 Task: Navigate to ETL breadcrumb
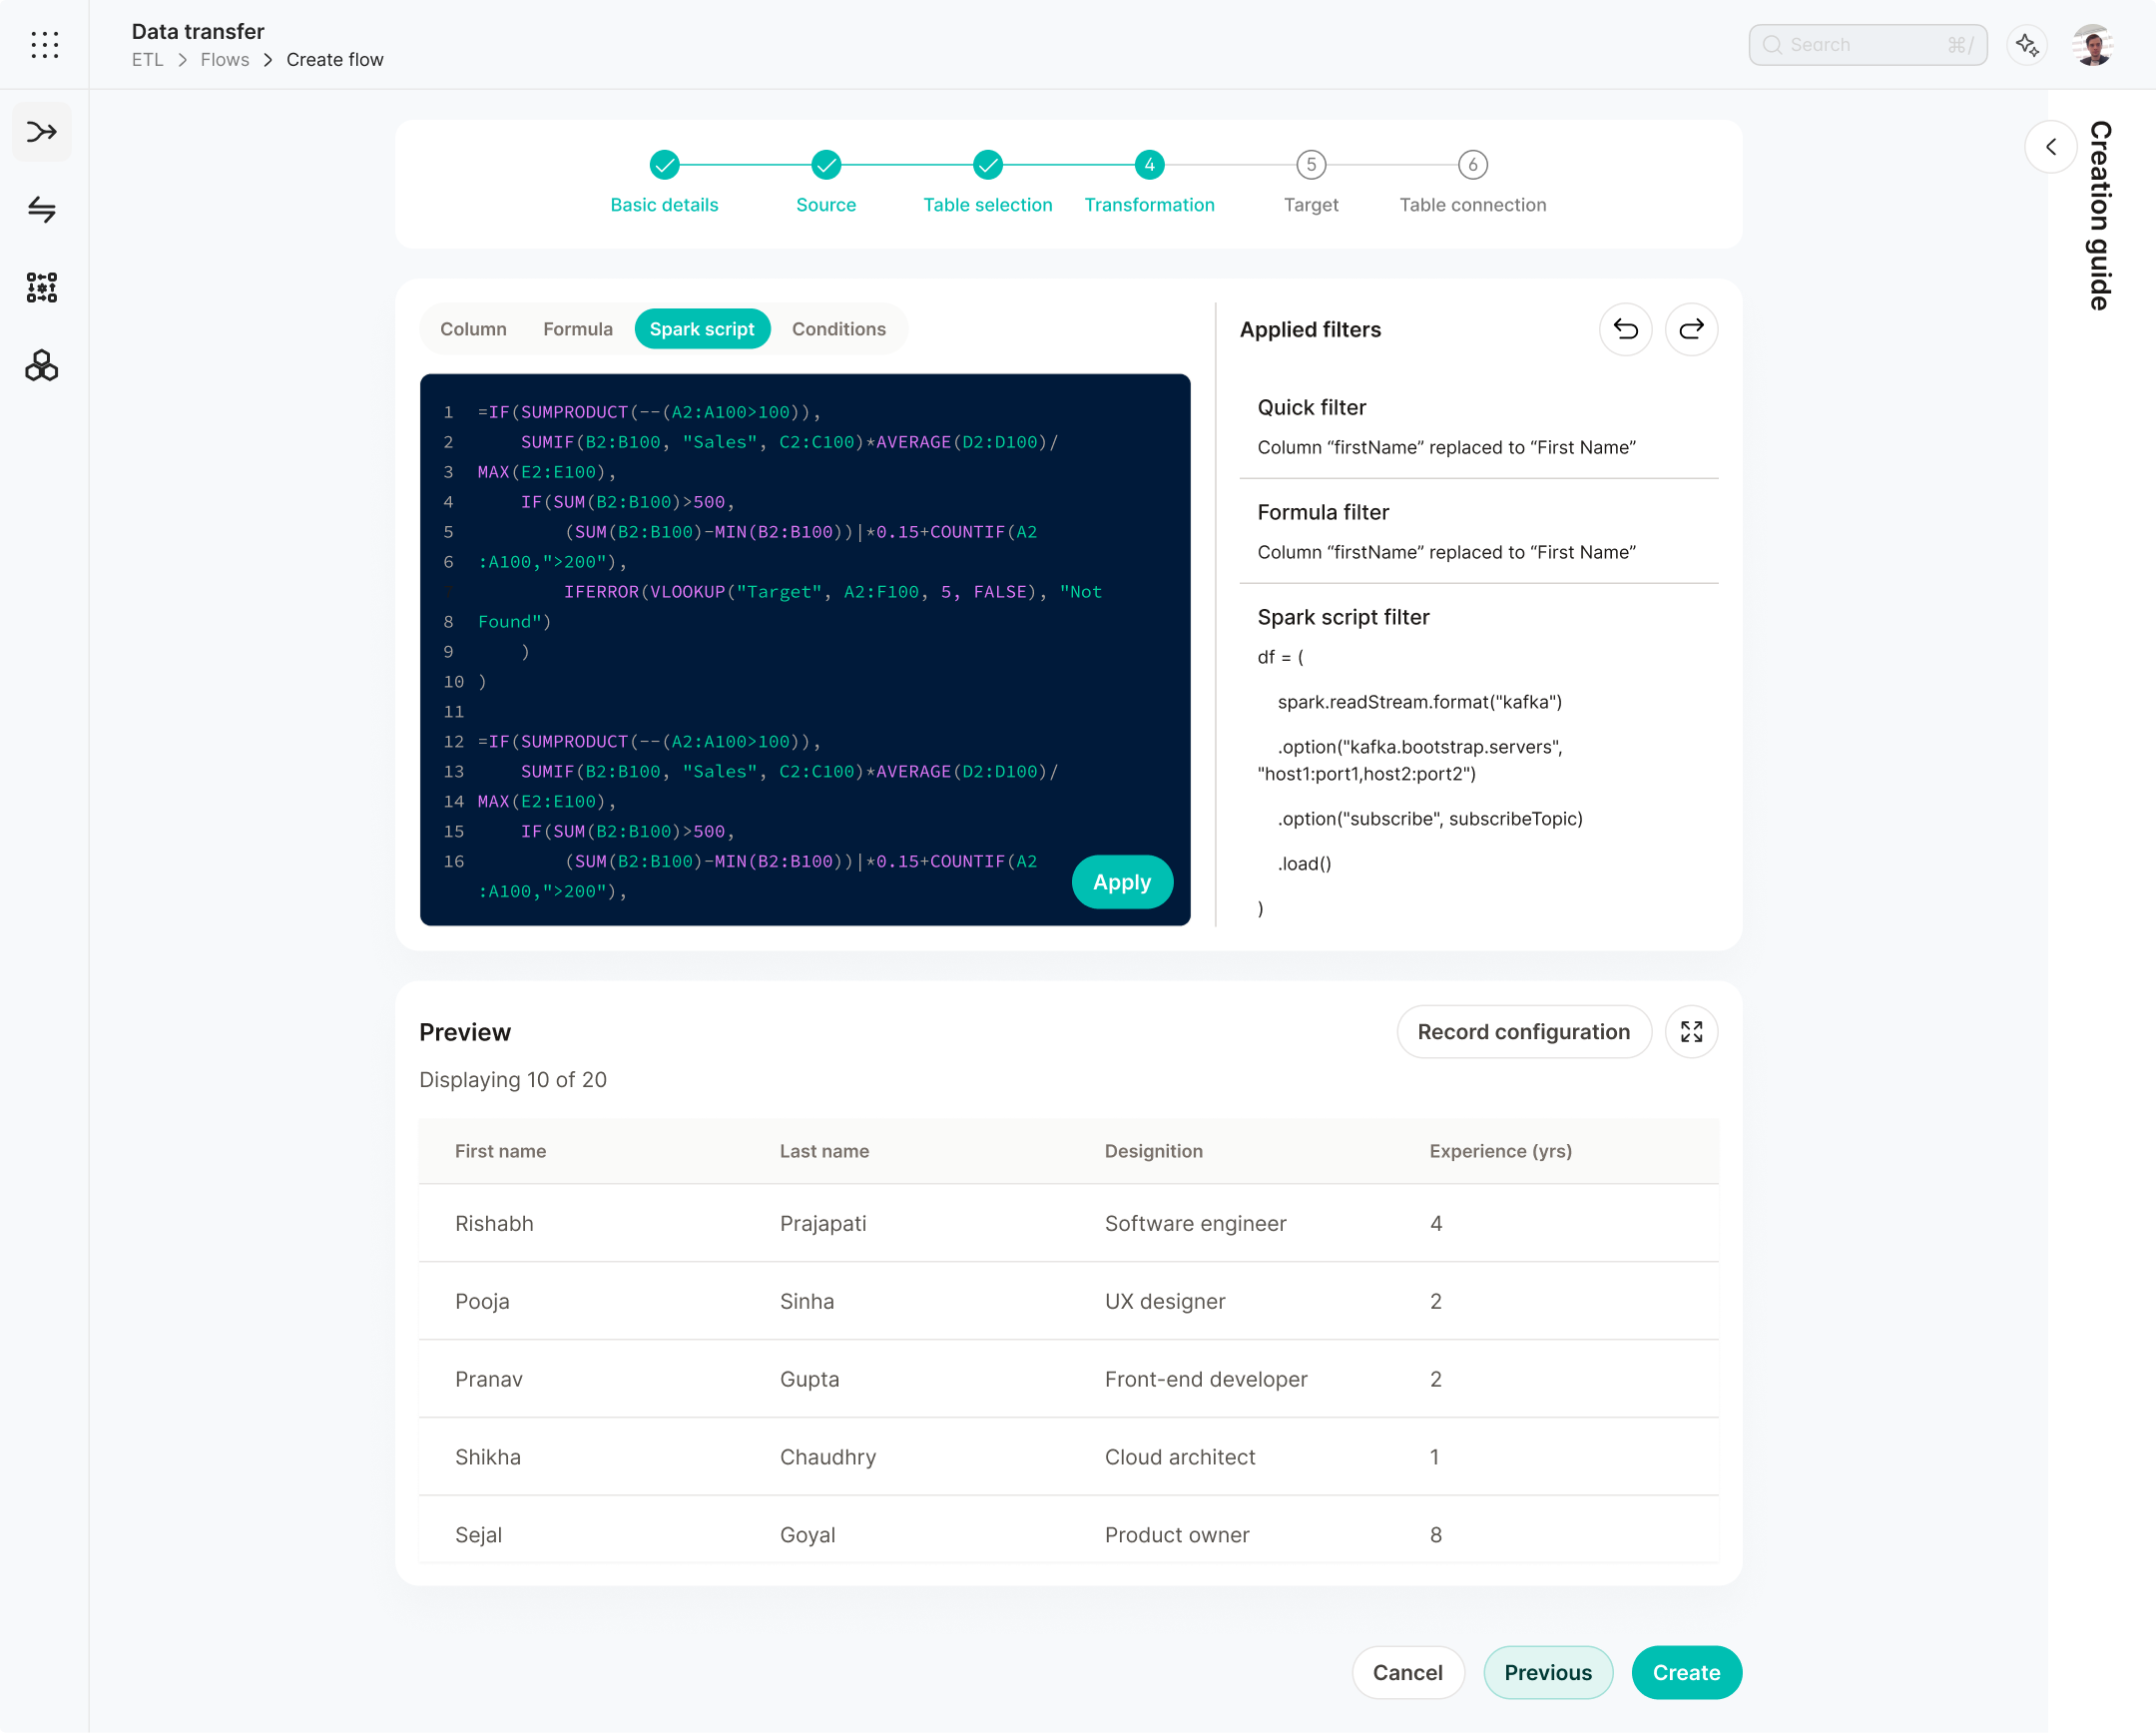tap(147, 60)
